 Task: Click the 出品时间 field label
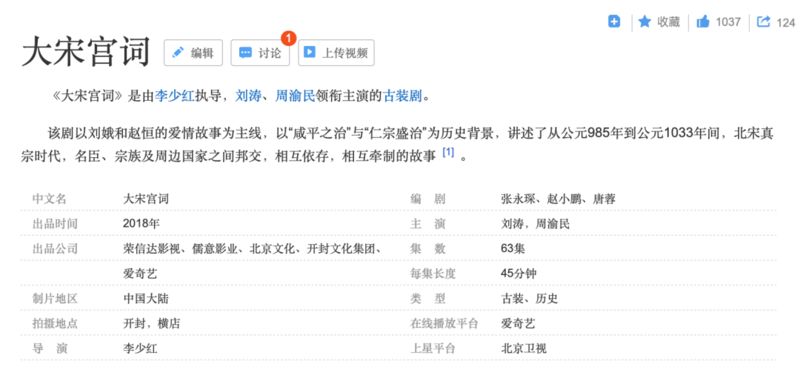point(55,224)
